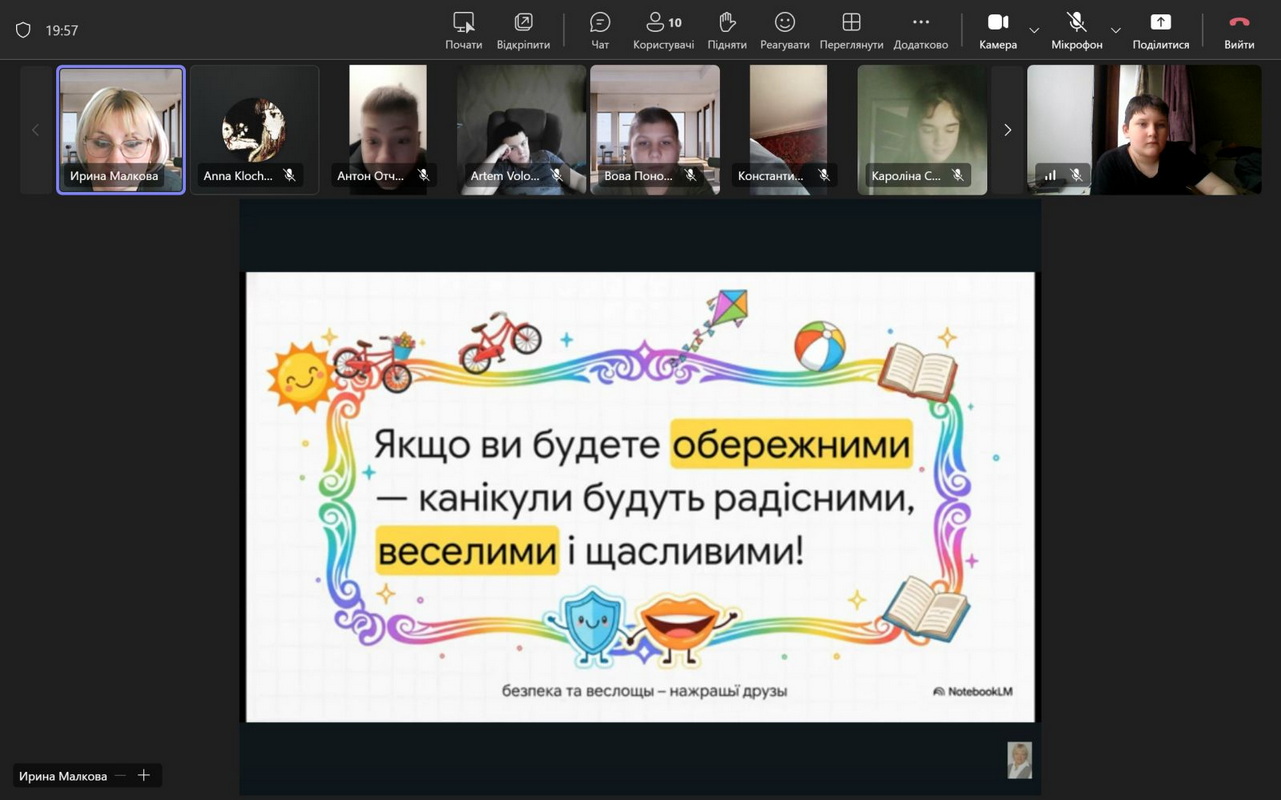
Task: Zoom out shared content with minus button
Action: click(x=121, y=776)
